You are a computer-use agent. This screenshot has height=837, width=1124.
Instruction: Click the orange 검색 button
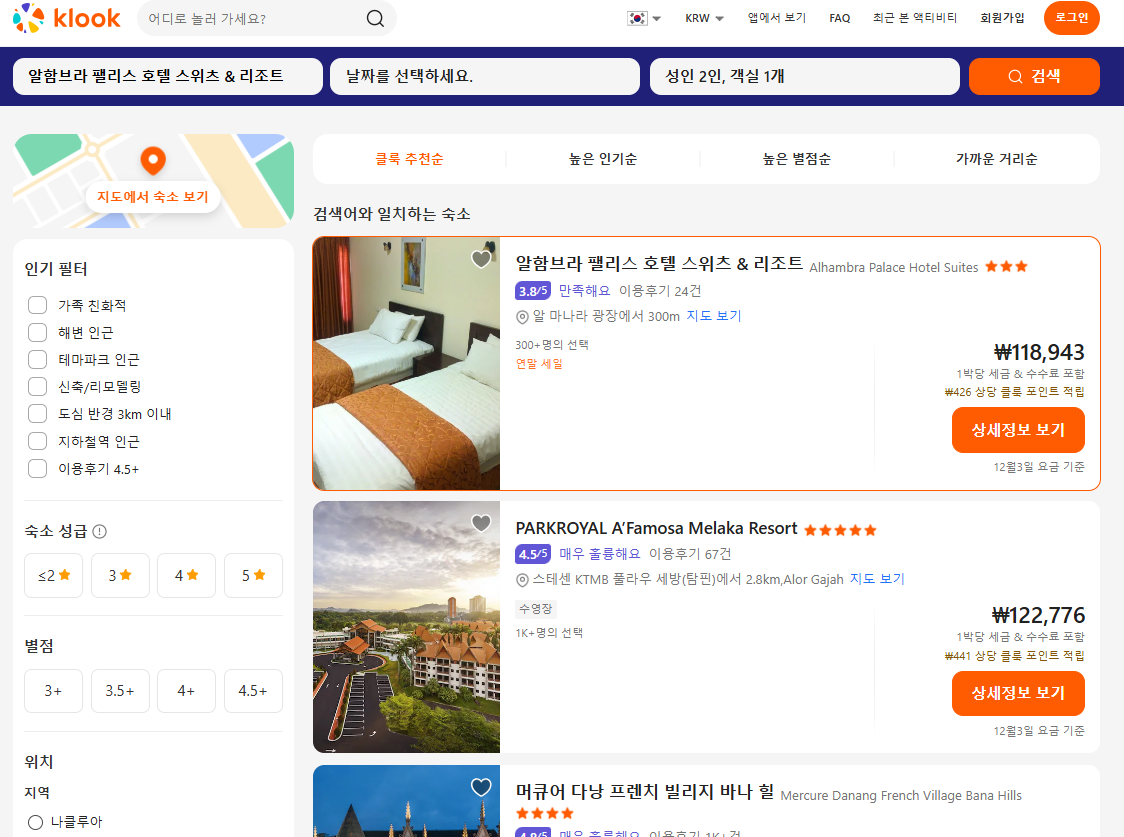(x=1034, y=76)
